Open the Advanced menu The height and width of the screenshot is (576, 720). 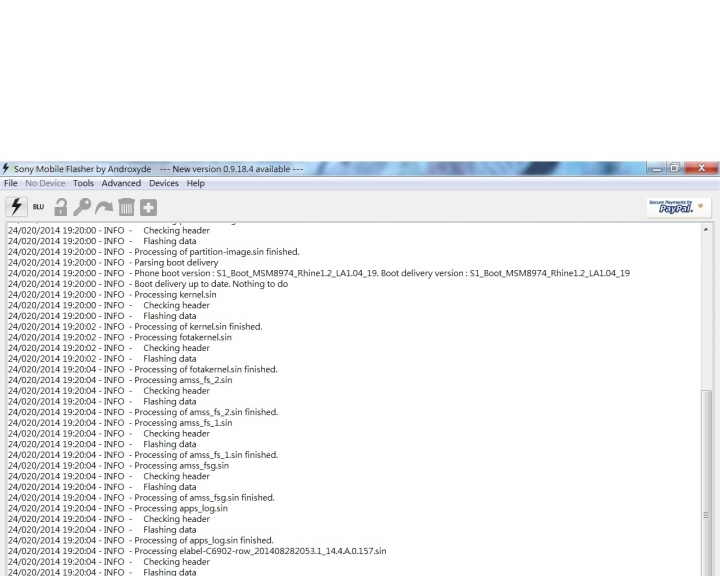[x=121, y=183]
